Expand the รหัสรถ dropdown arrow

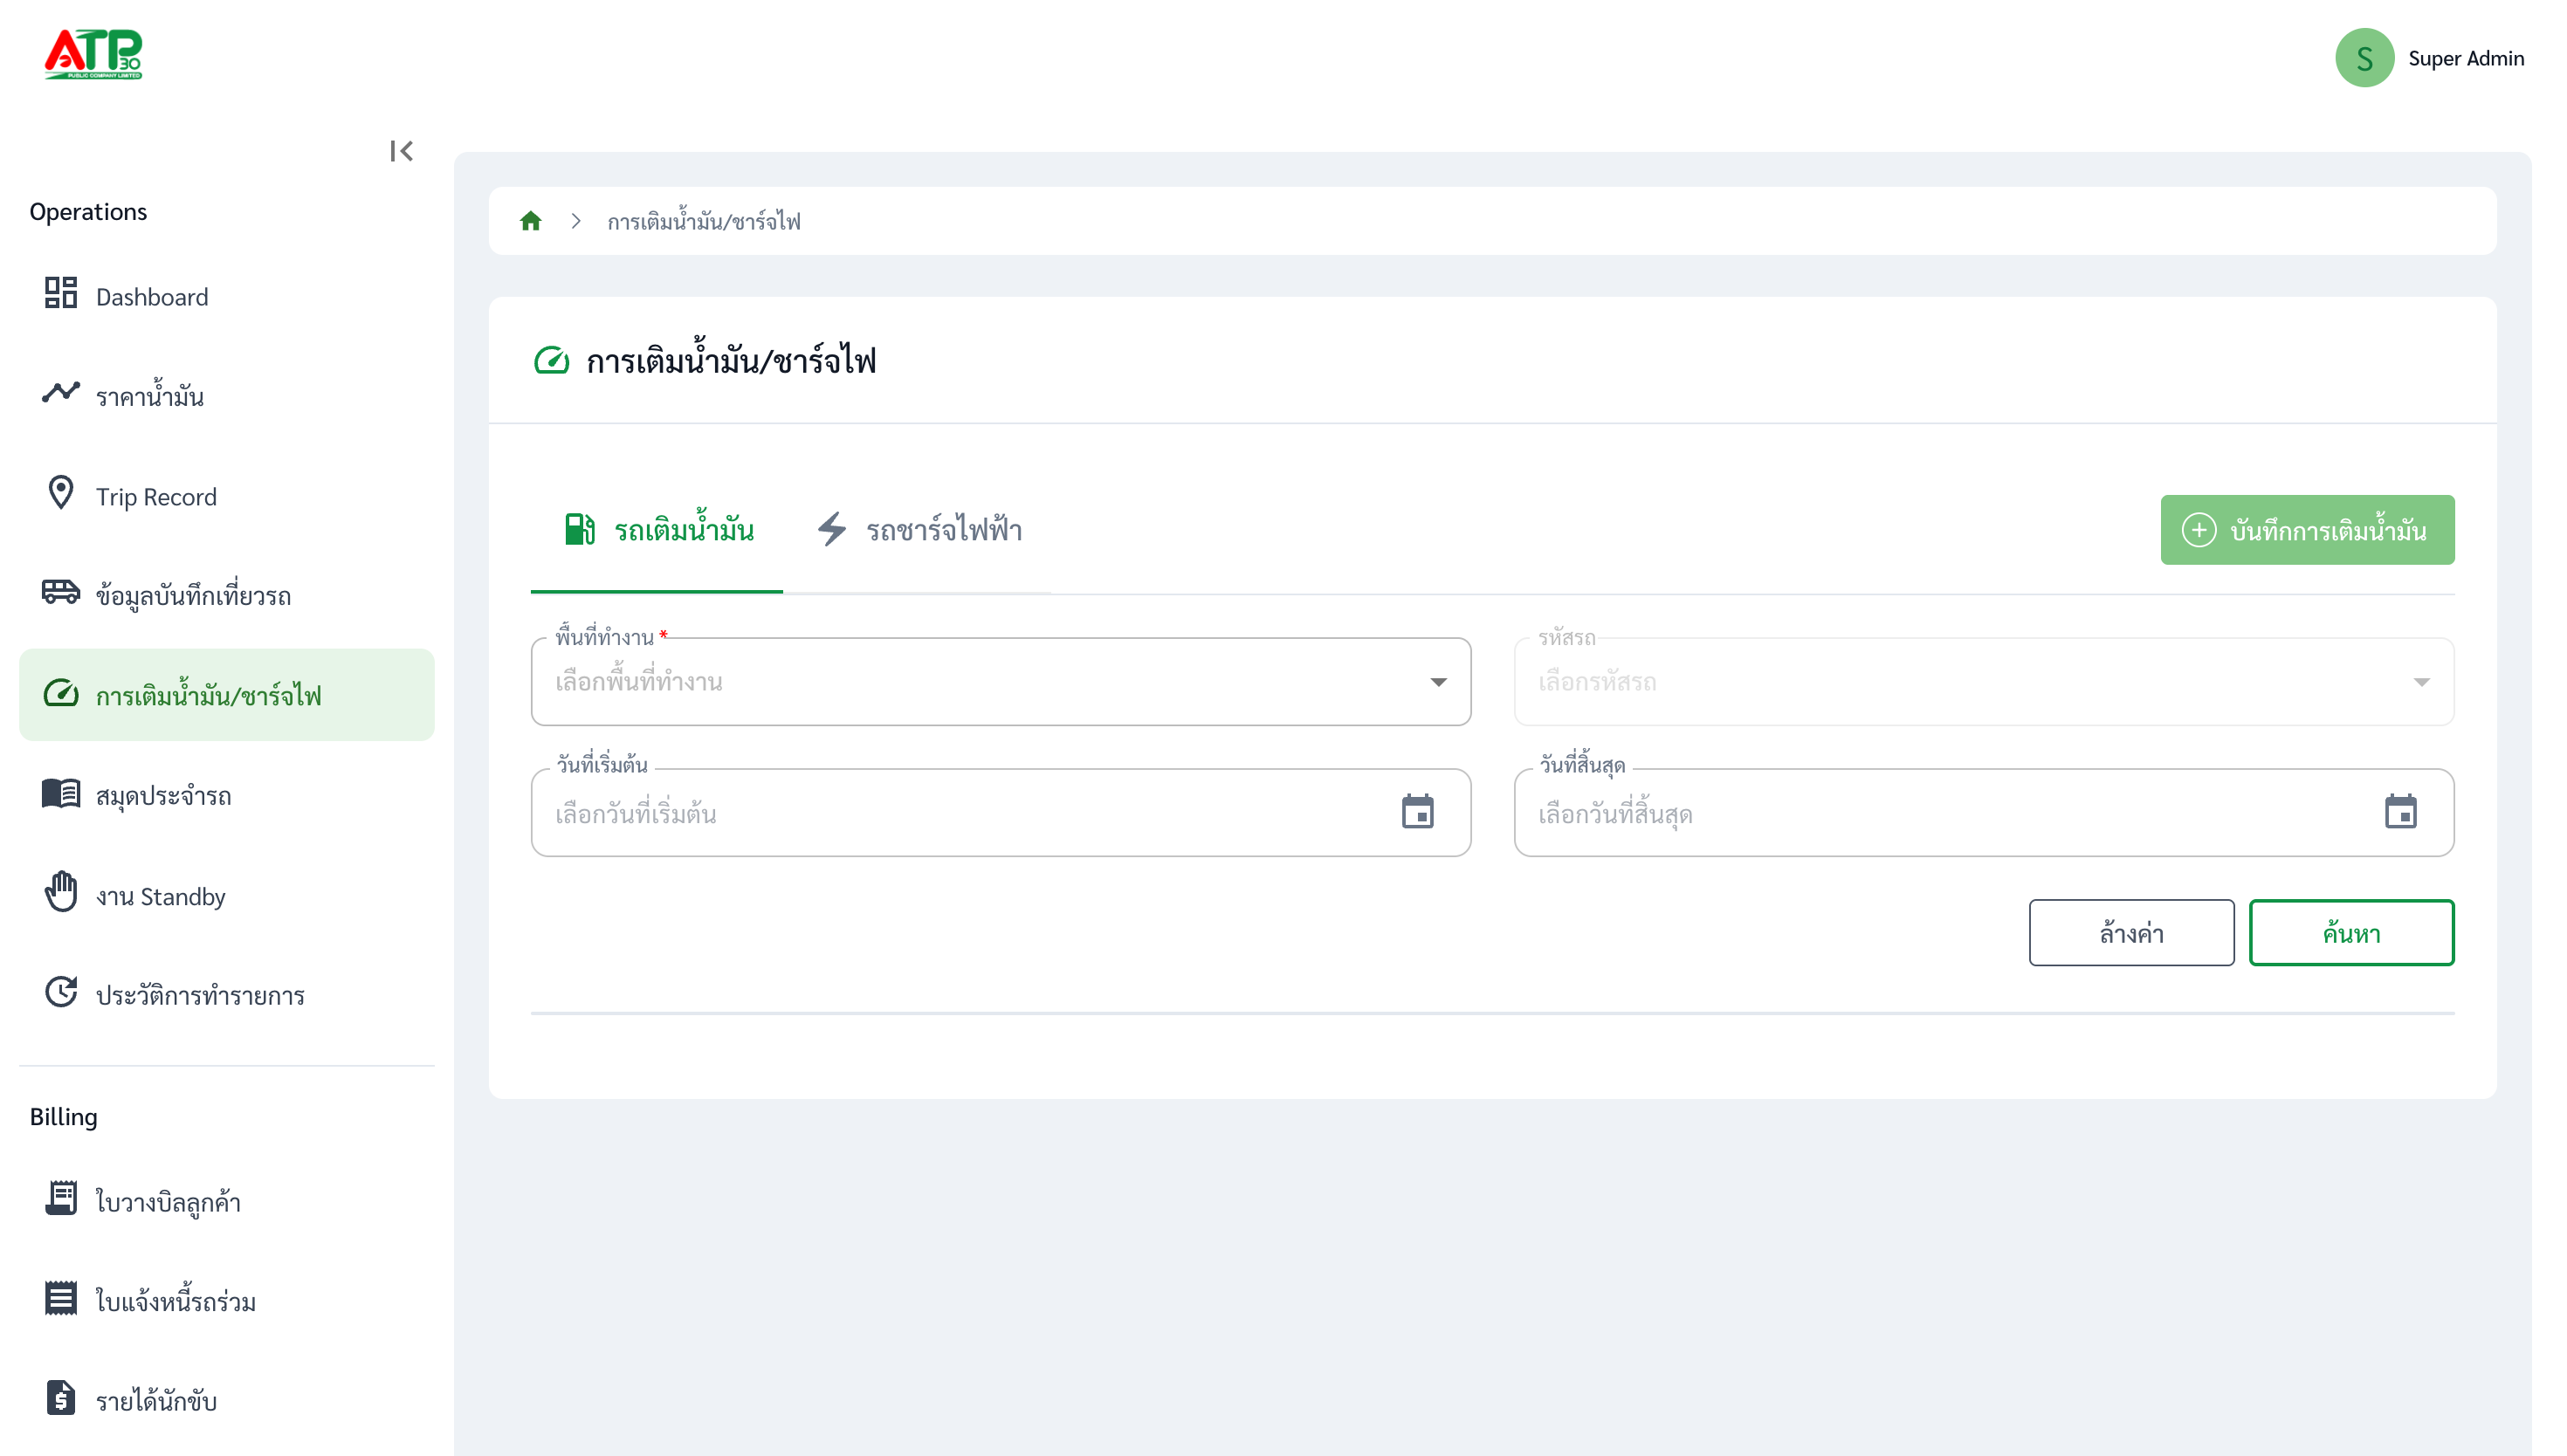coord(2421,682)
